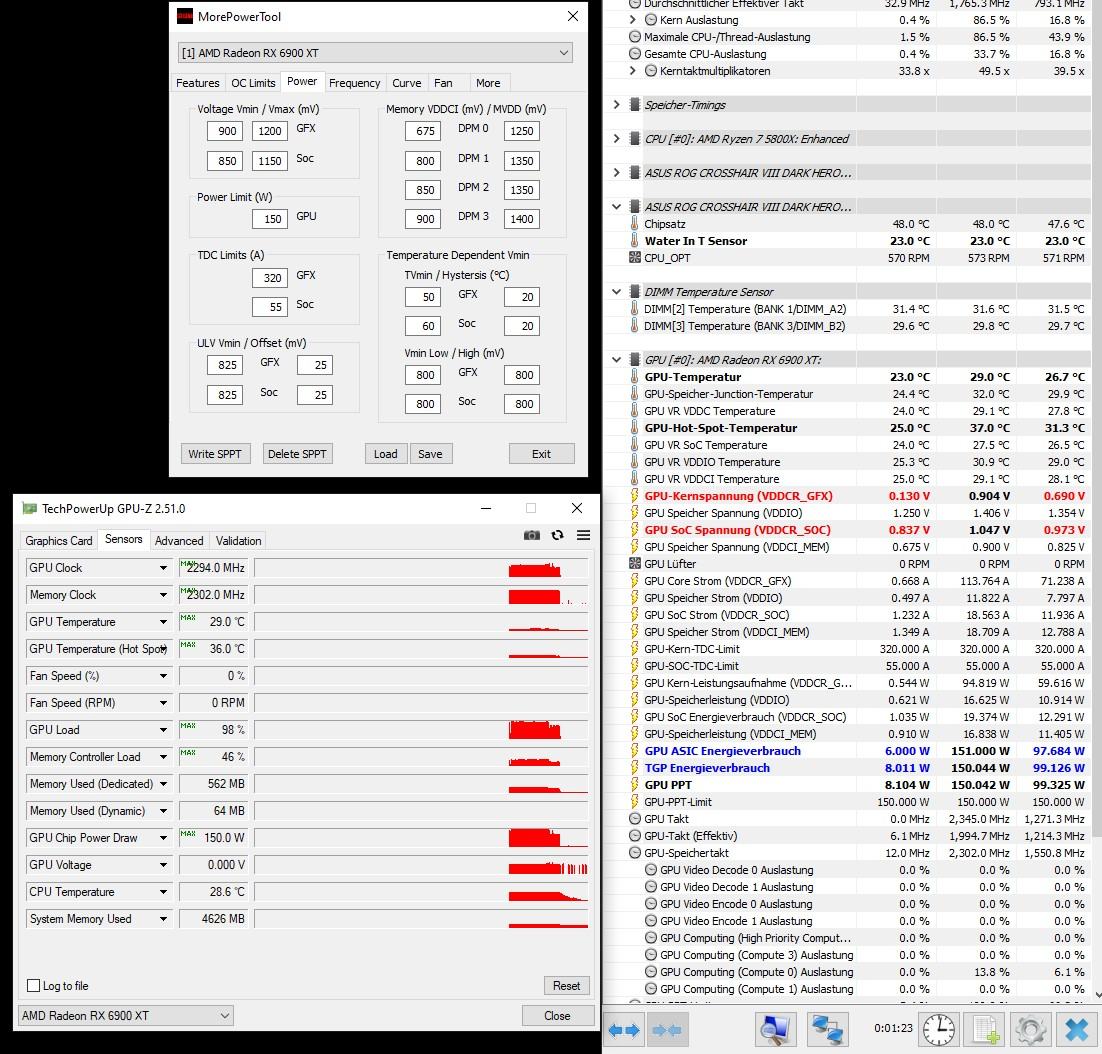
Task: Click the GPU-Z refresh icon
Action: [557, 535]
